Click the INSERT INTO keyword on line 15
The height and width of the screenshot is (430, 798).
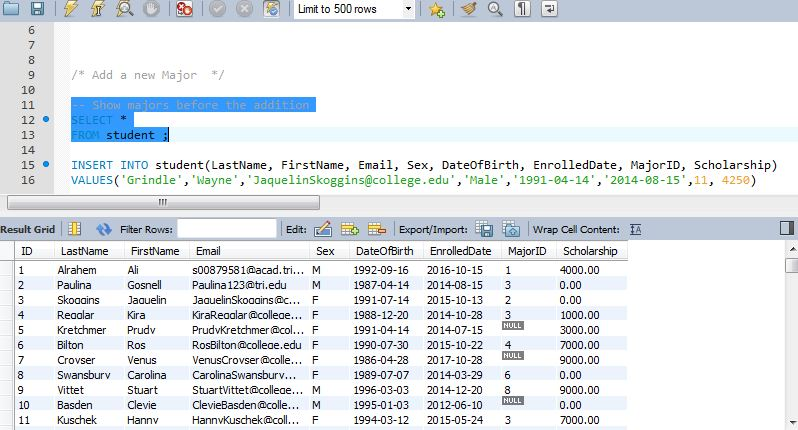coord(109,165)
